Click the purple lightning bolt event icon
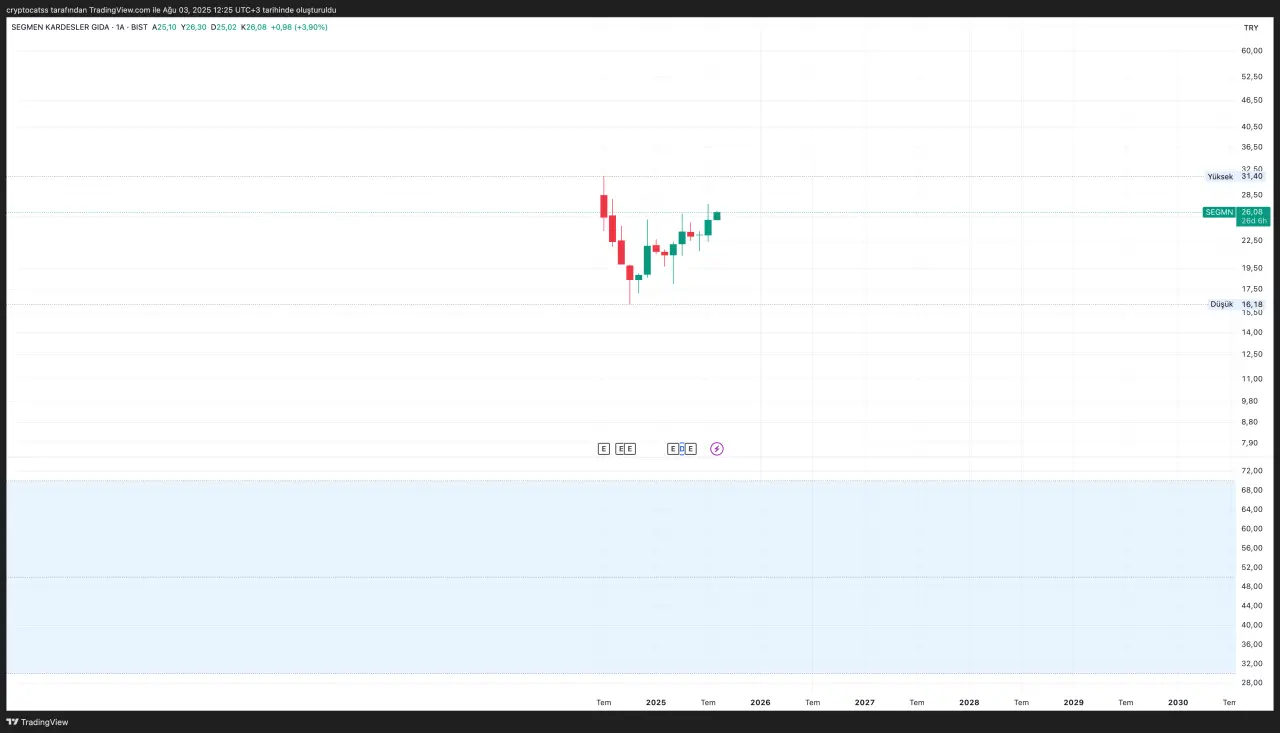Screen dimensions: 1280x733 pos(717,449)
